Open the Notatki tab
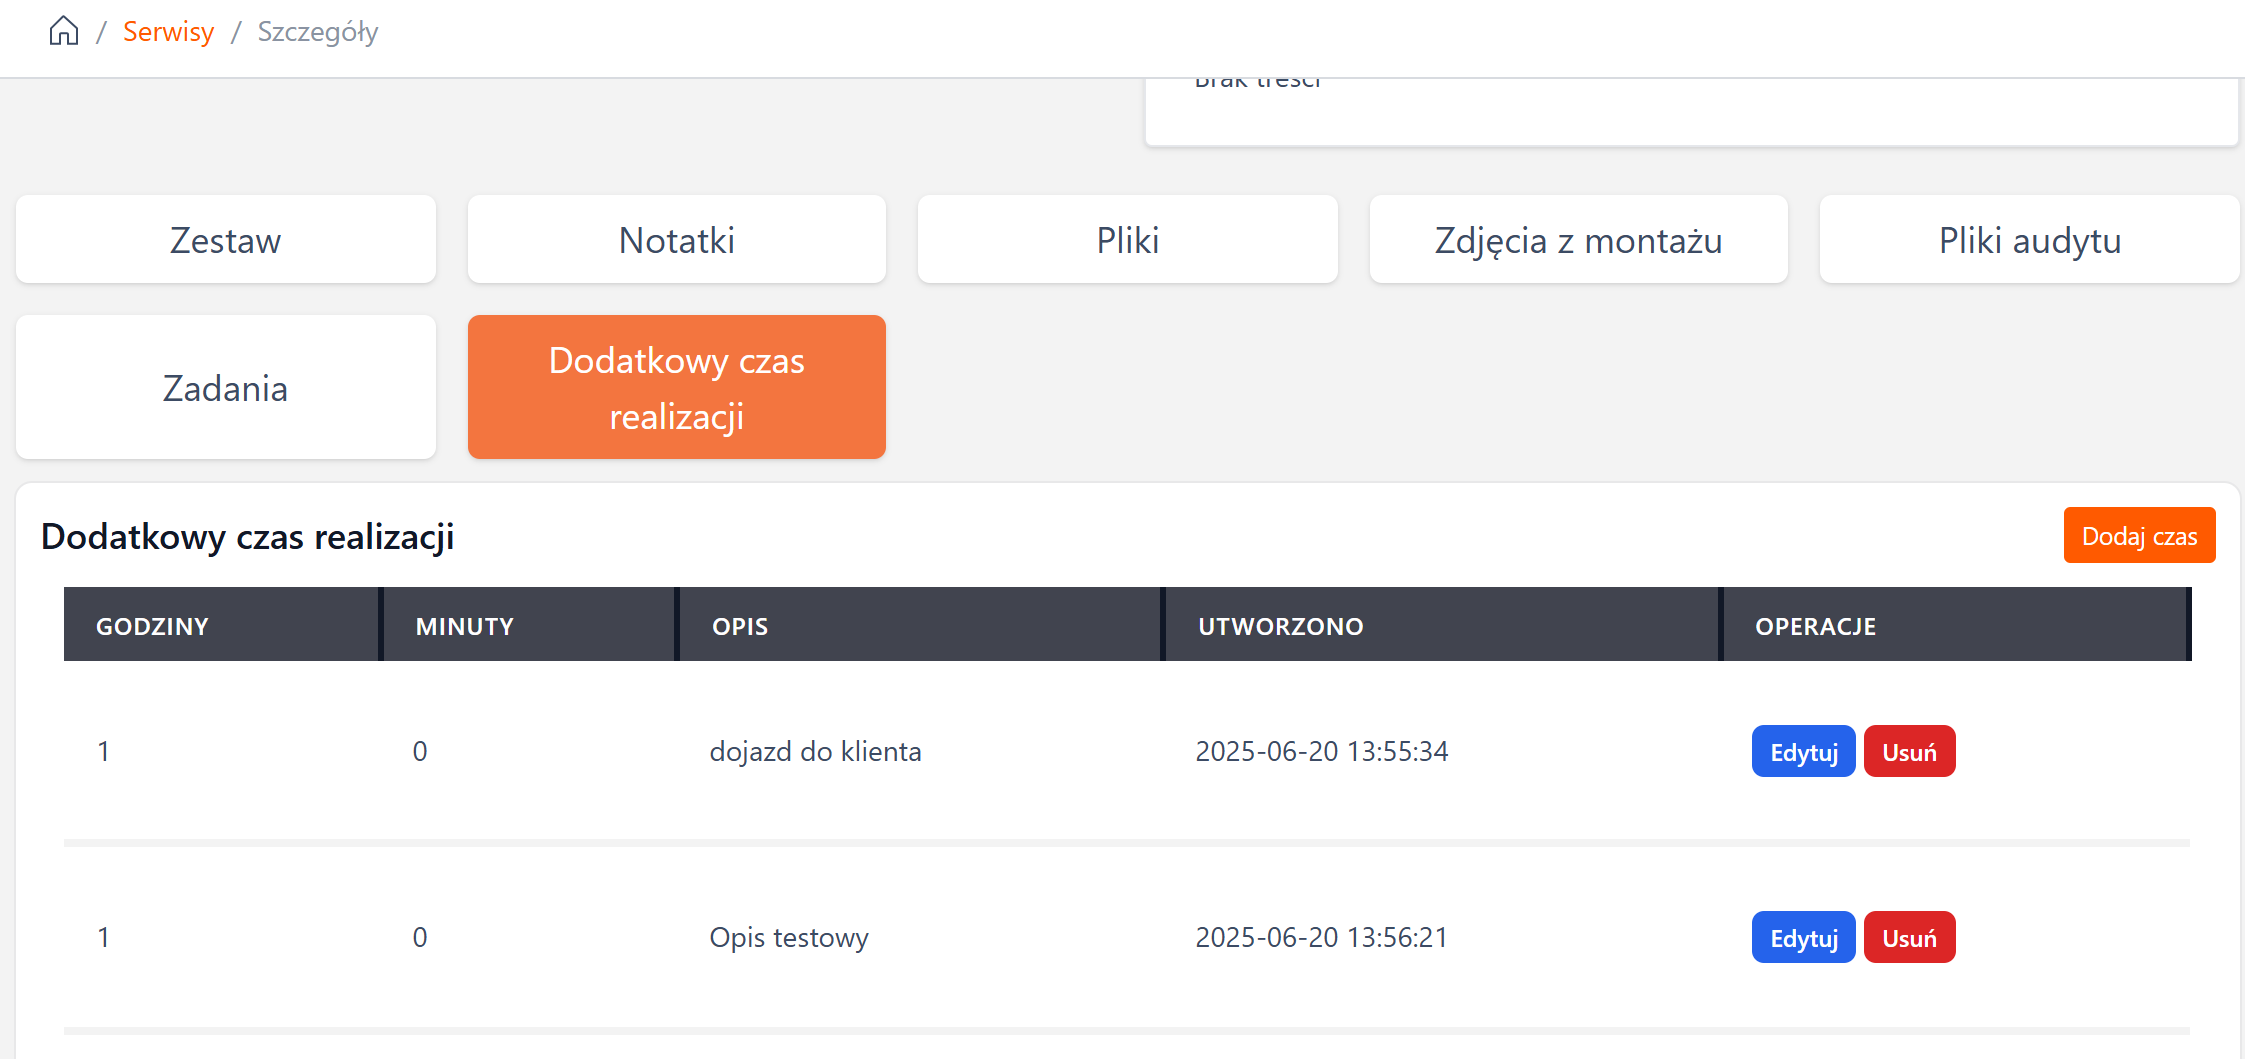 (x=677, y=240)
